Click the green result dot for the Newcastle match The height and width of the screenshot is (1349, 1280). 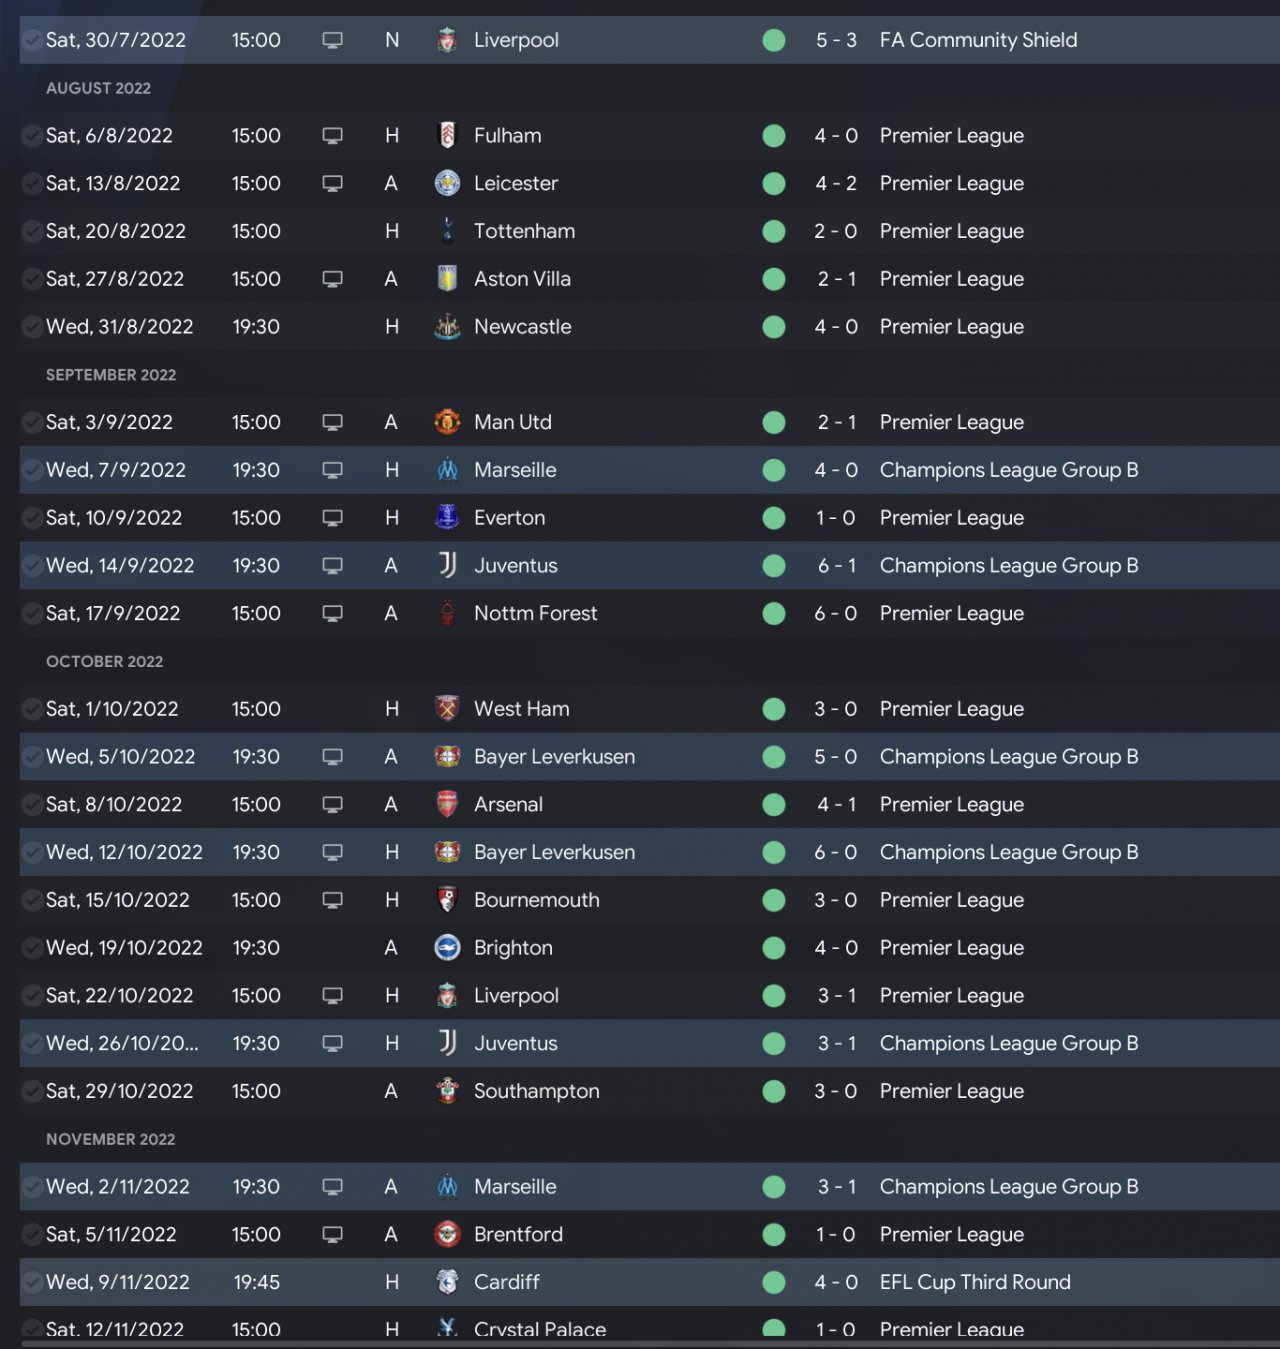pyautogui.click(x=774, y=327)
